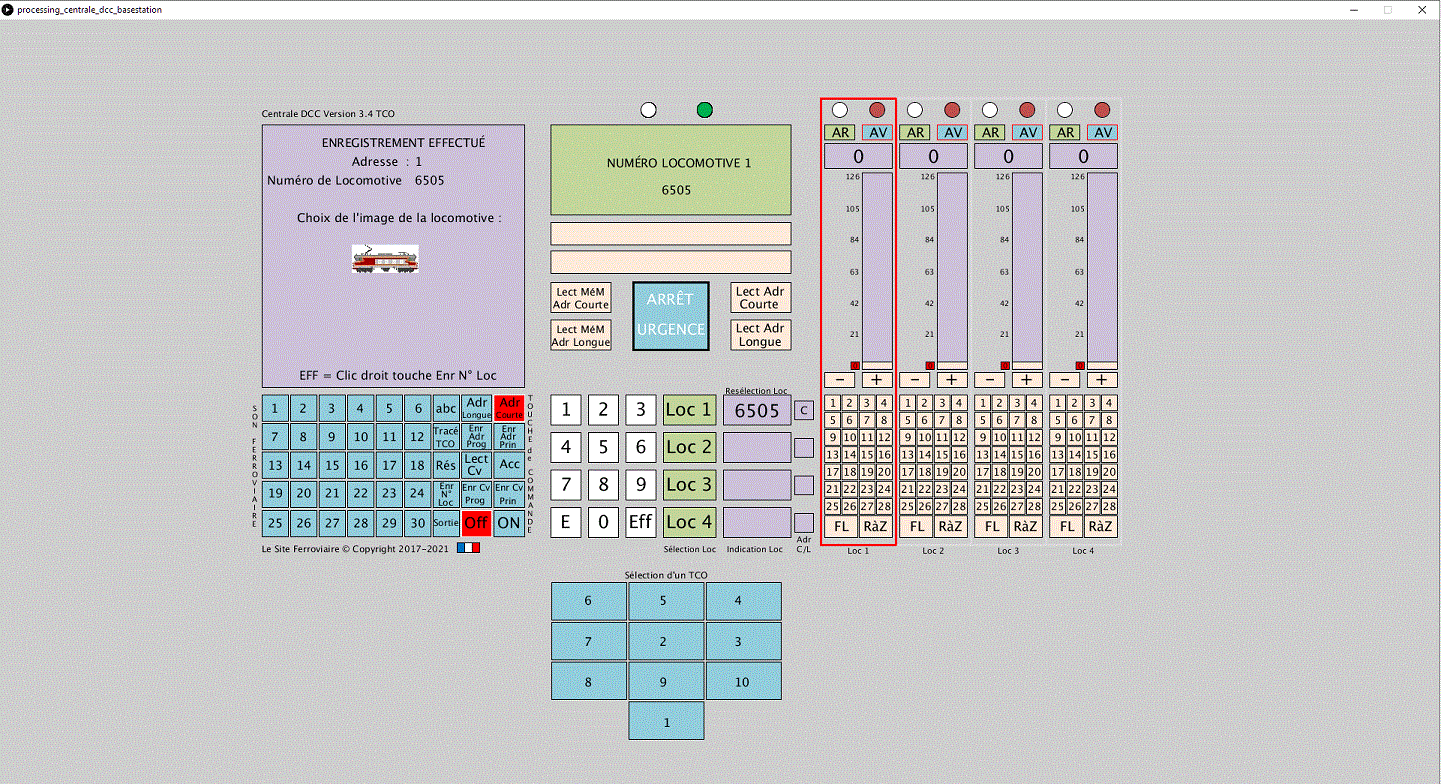This screenshot has width=1441, height=784.
Task: Click the Loc 1 vertical speed slider
Action: tap(877, 270)
